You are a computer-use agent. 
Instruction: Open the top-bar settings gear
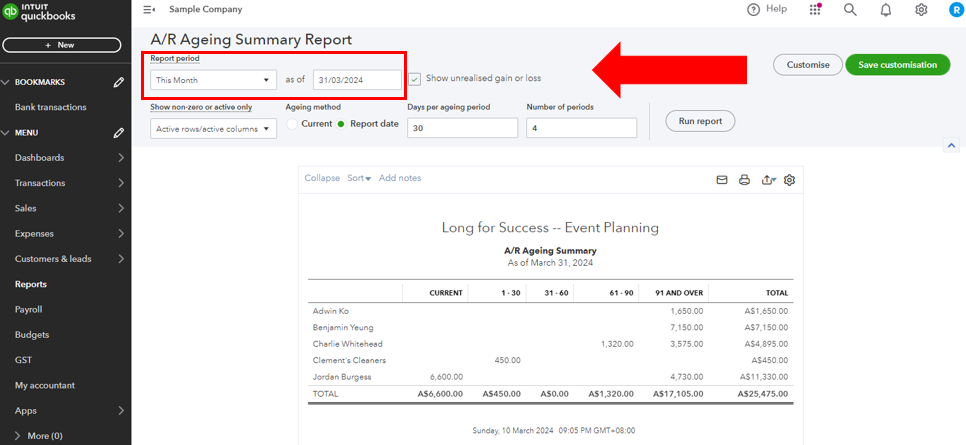tap(921, 10)
